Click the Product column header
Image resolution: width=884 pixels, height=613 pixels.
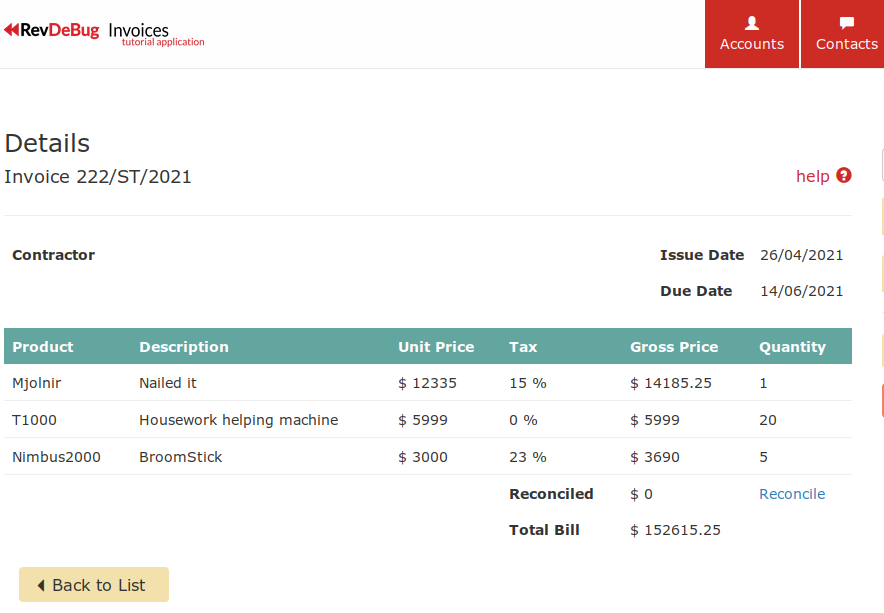click(x=43, y=347)
